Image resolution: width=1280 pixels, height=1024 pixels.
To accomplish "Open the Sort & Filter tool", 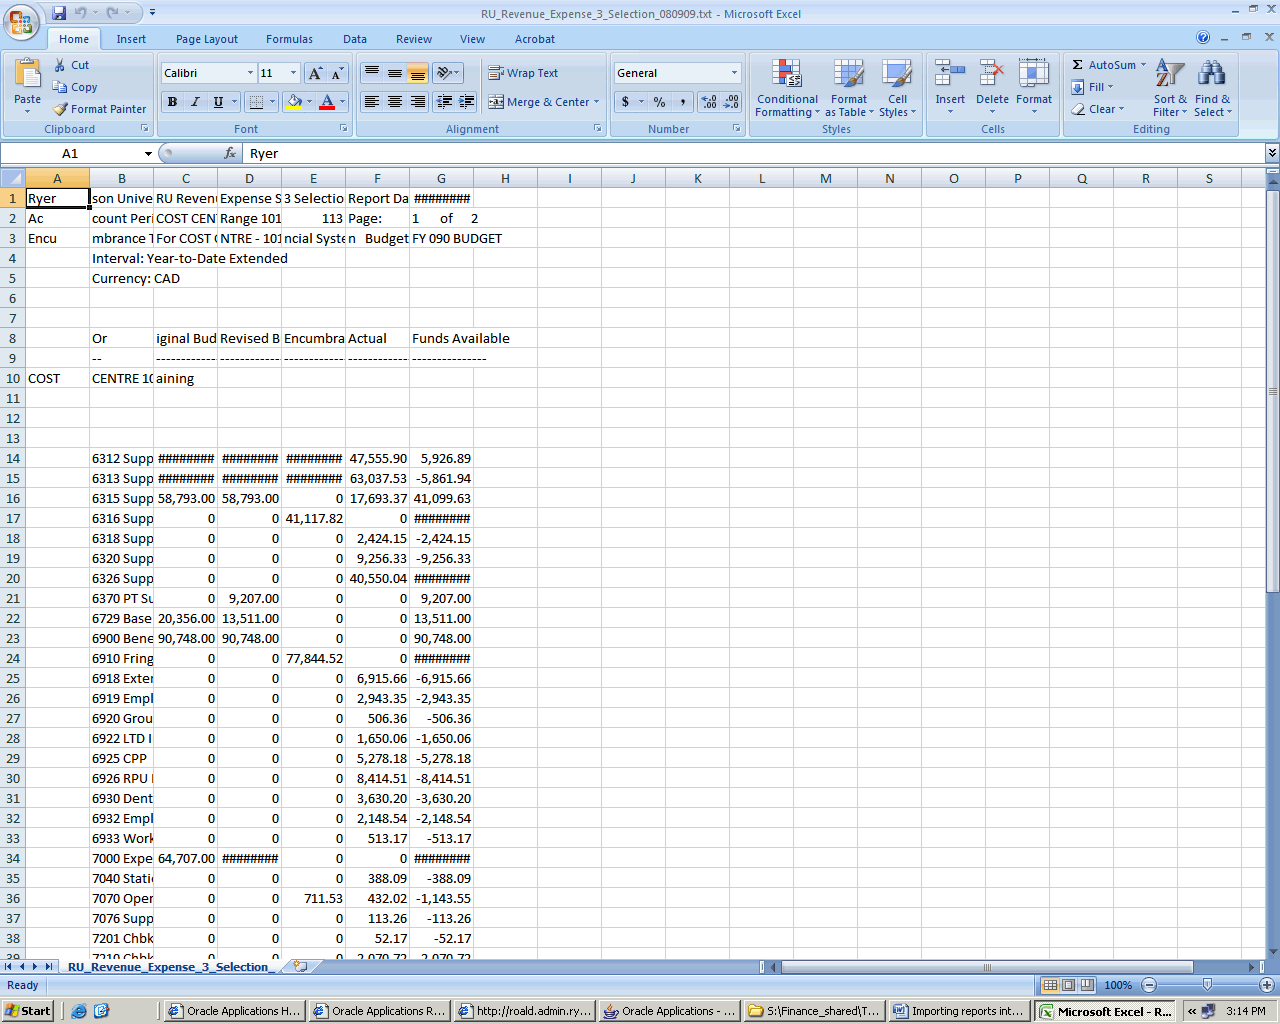I will [x=1169, y=75].
